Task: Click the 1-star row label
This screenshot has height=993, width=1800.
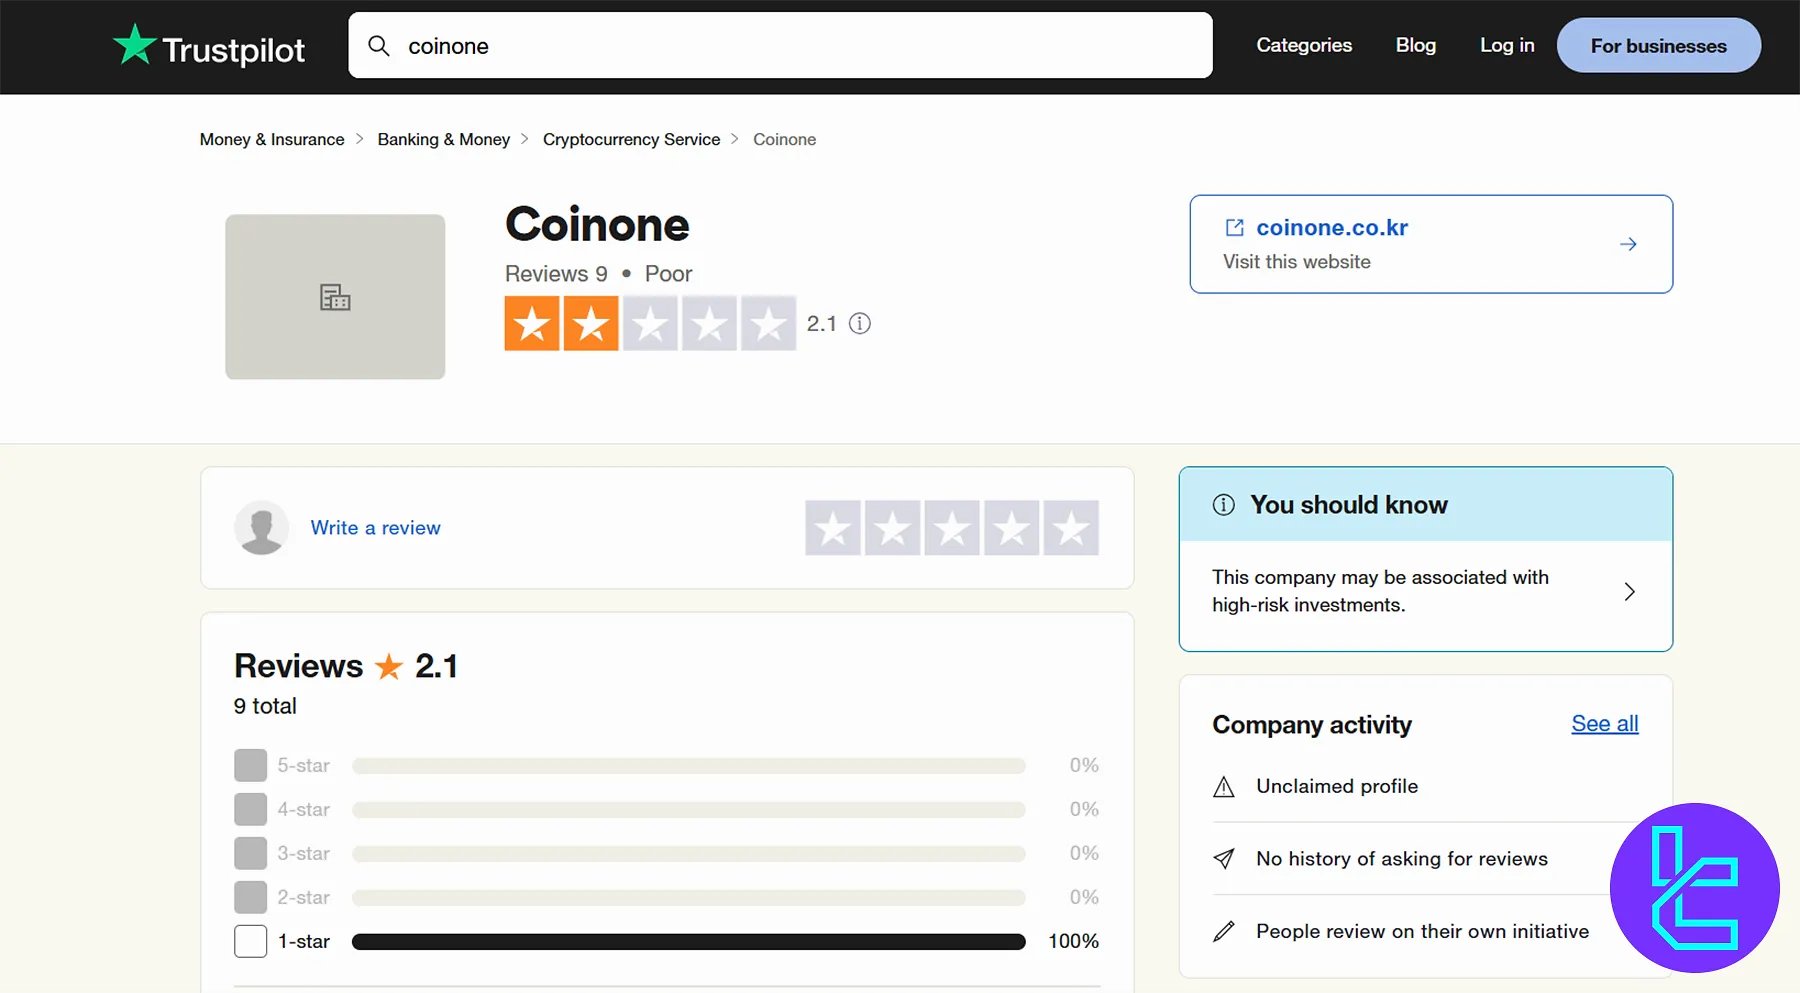Action: [x=304, y=941]
